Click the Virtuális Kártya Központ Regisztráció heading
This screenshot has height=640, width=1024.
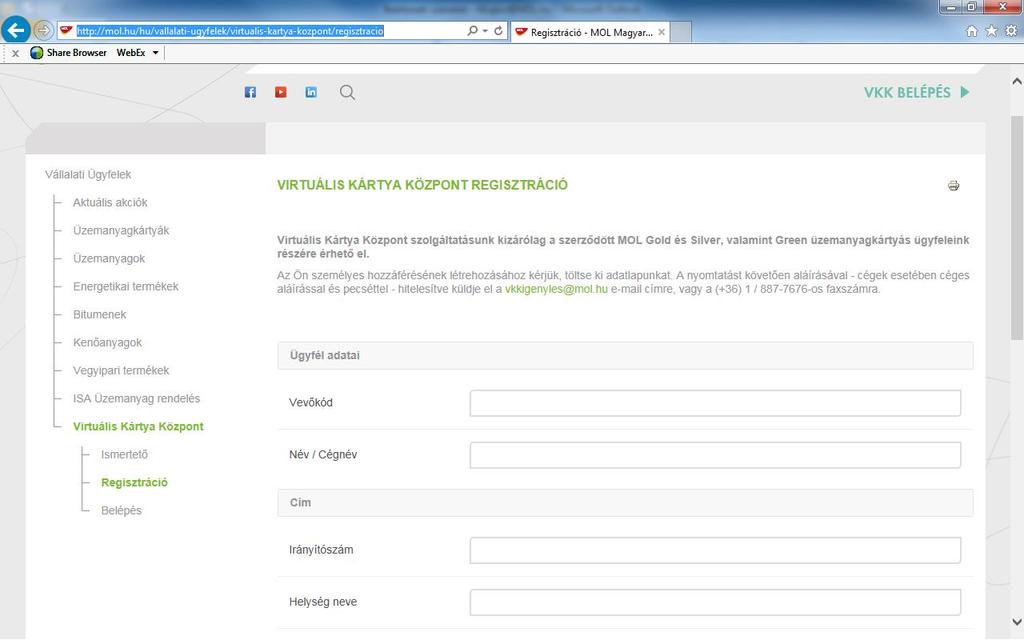[x=422, y=185]
